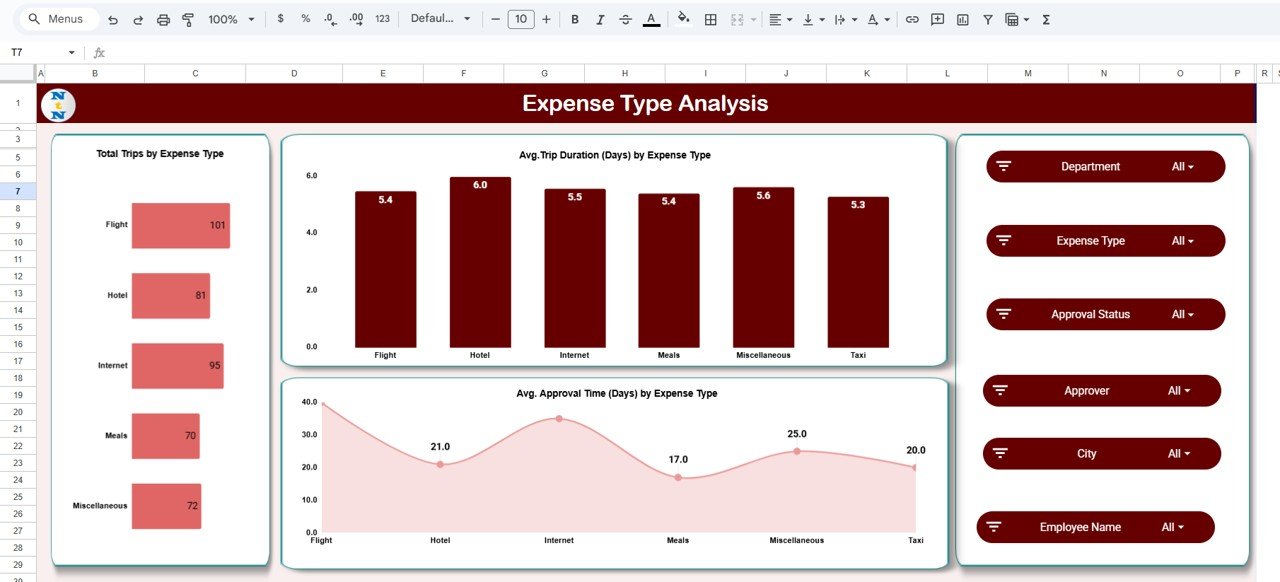Screen dimensions: 1280x582
Task: Toggle bold formatting
Action: click(x=574, y=18)
